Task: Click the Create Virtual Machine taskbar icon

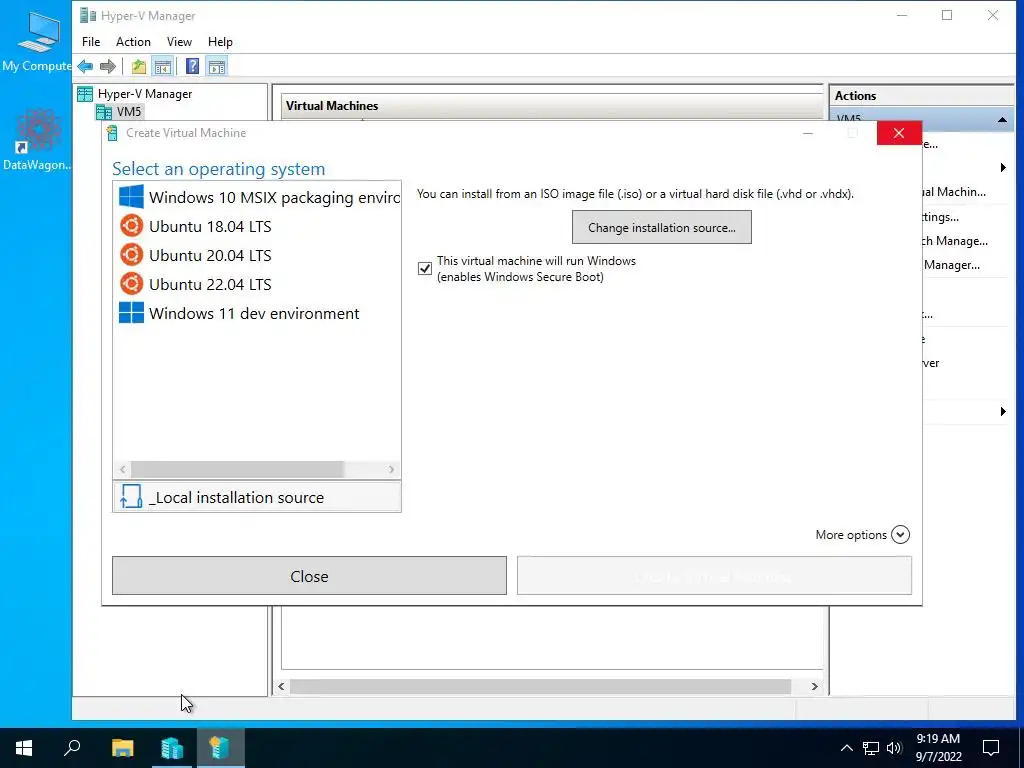Action: [220, 748]
